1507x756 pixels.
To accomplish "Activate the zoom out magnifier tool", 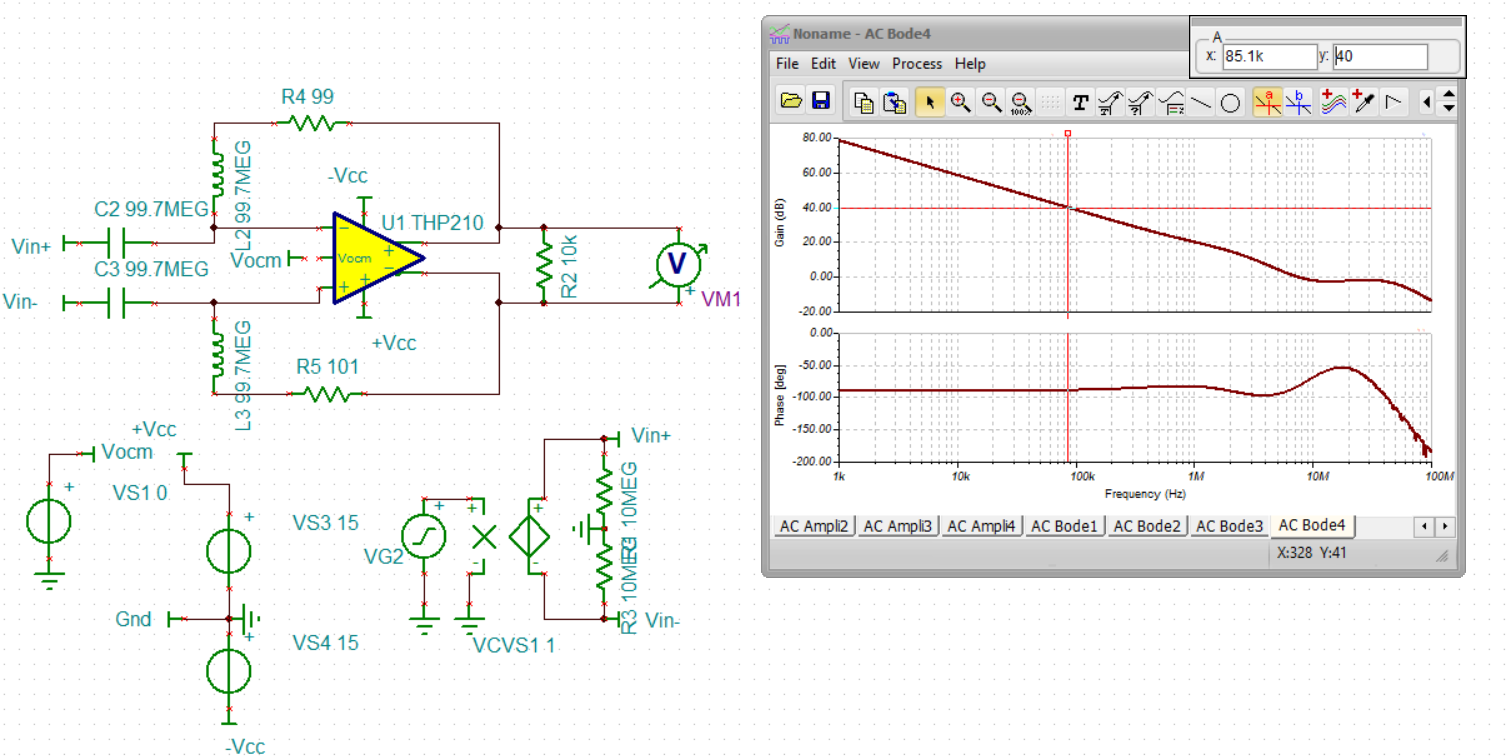I will pyautogui.click(x=991, y=102).
